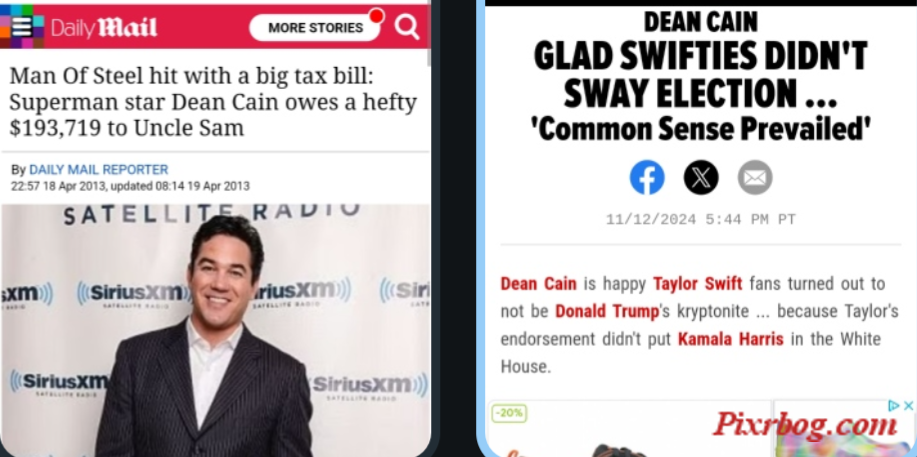
Task: Click the tax bill article headline
Action: click(213, 102)
